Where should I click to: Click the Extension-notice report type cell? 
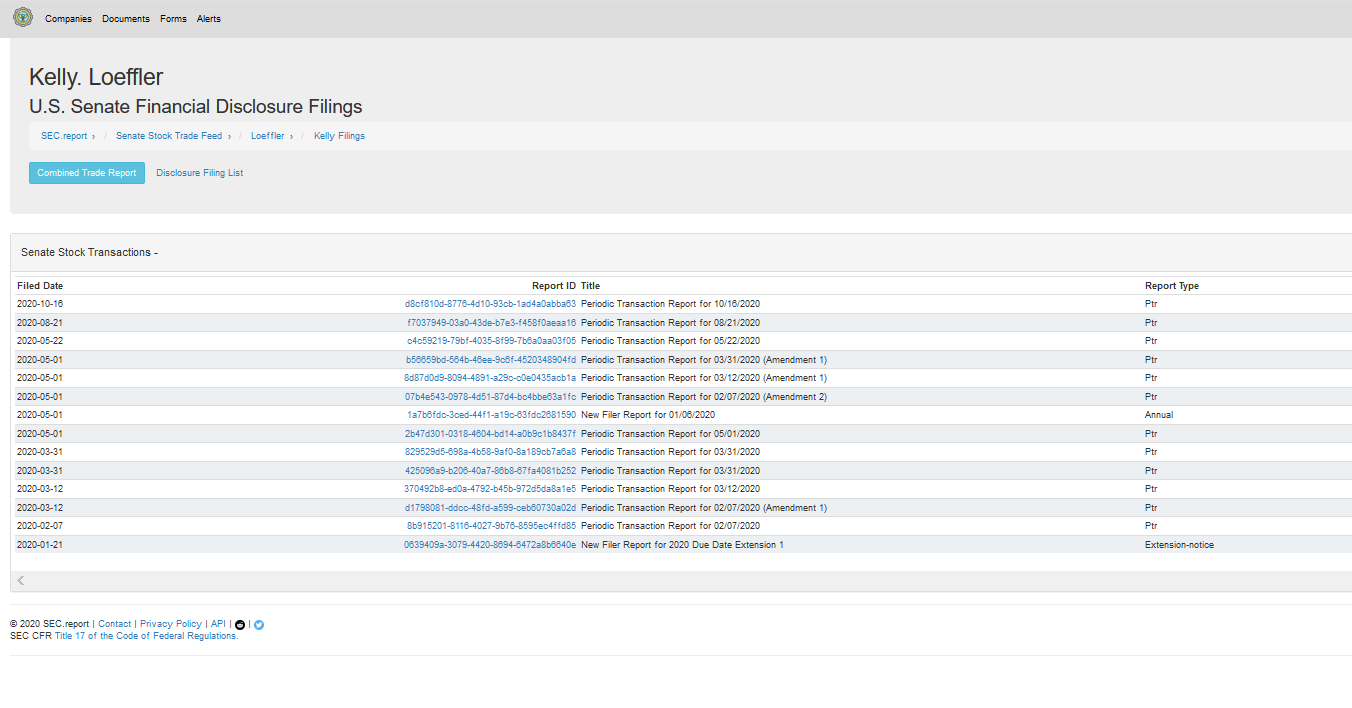click(x=1180, y=545)
